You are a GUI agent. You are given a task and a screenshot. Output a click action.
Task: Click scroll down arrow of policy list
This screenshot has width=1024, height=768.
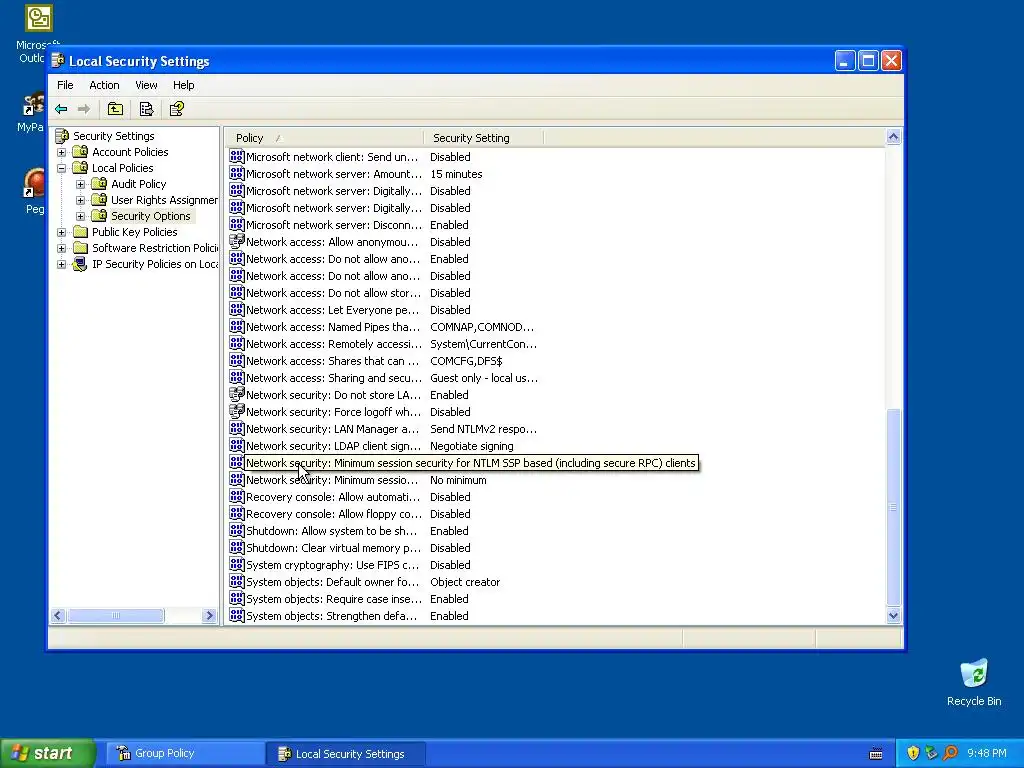(x=893, y=615)
